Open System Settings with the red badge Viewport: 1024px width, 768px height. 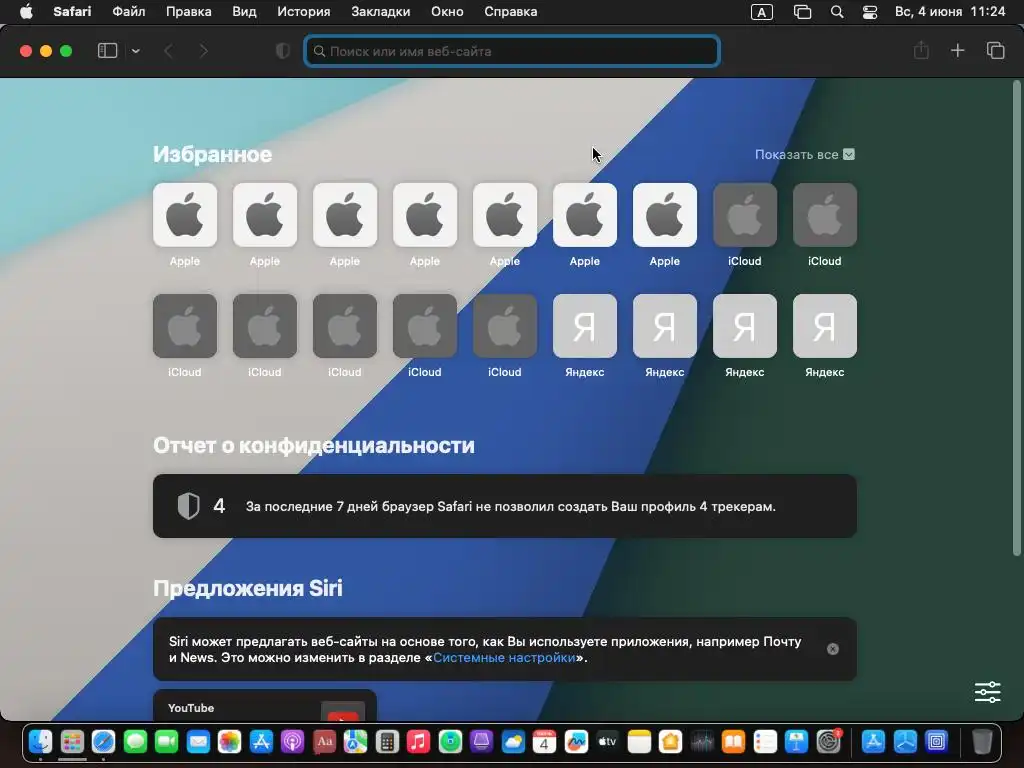point(828,742)
